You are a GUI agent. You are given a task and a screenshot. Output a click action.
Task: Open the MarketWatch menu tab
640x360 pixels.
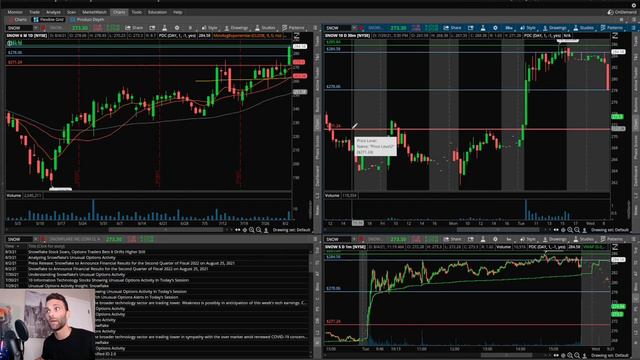[94, 12]
